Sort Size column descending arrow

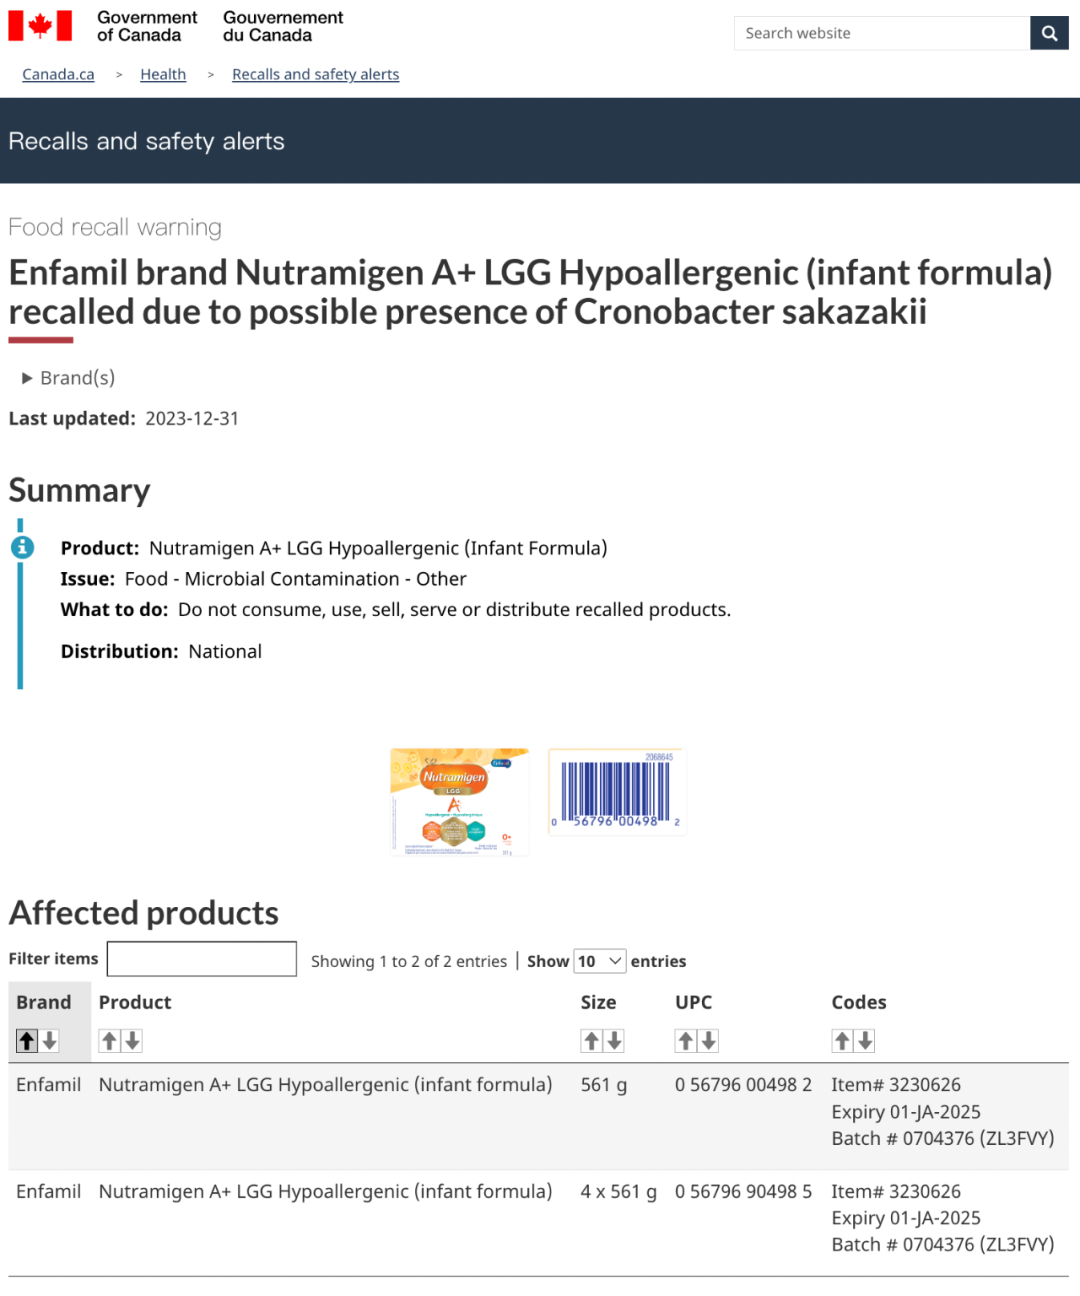pos(615,1041)
